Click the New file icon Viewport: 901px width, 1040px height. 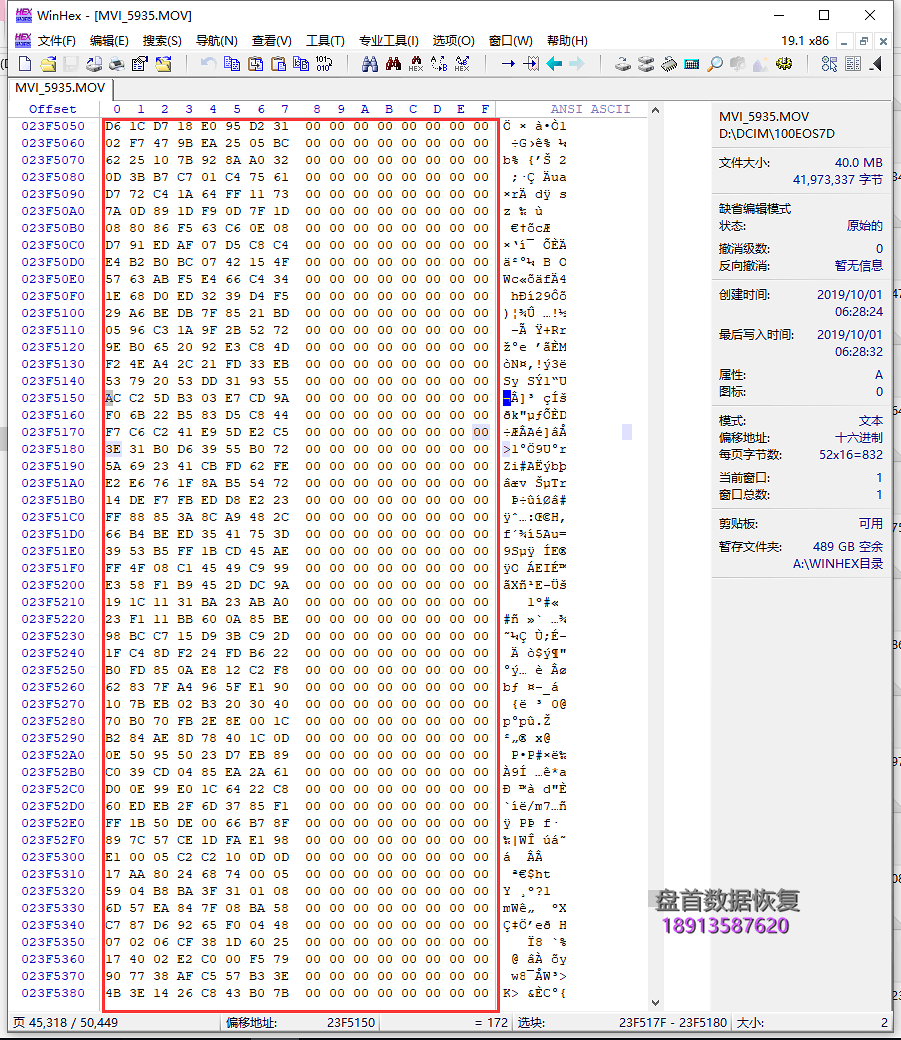coord(25,64)
